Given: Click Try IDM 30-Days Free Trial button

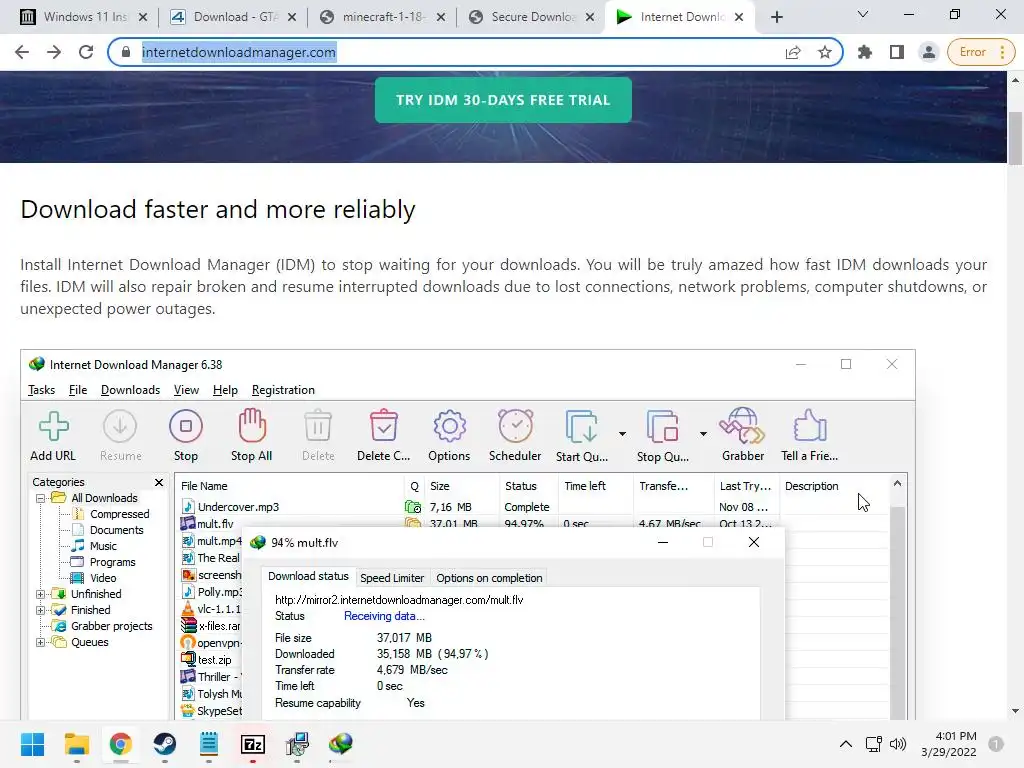Looking at the screenshot, I should [x=503, y=100].
